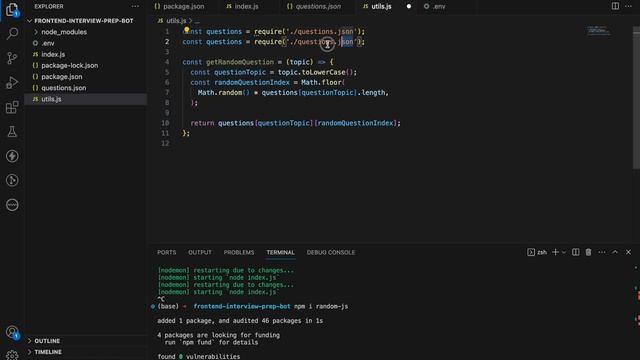Viewport: 640px width, 360px height.
Task: Open Run and Debug view icon
Action: 12,82
